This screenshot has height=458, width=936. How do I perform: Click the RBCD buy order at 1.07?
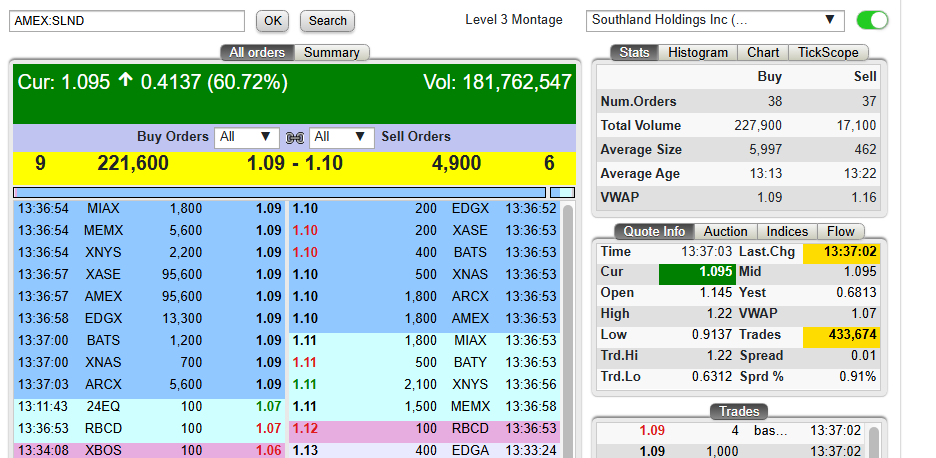pyautogui.click(x=148, y=429)
